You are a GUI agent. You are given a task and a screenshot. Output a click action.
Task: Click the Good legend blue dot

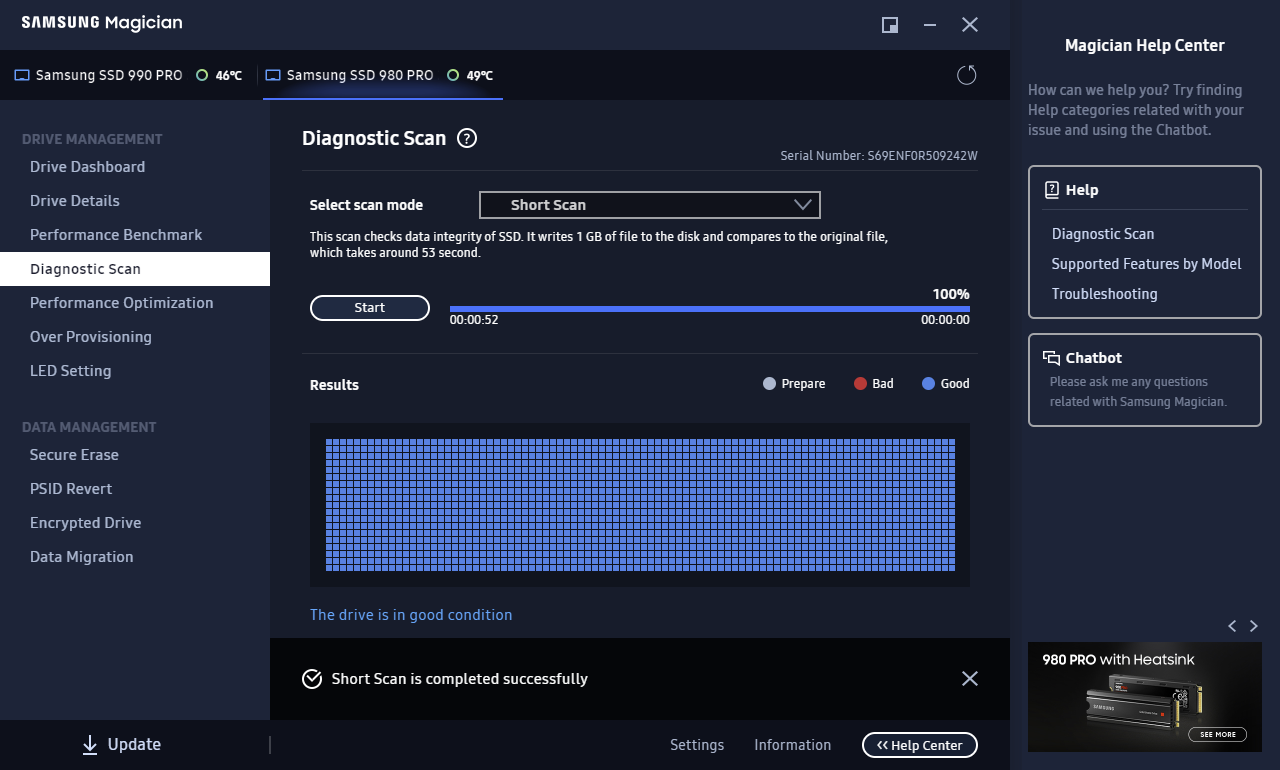click(x=928, y=384)
